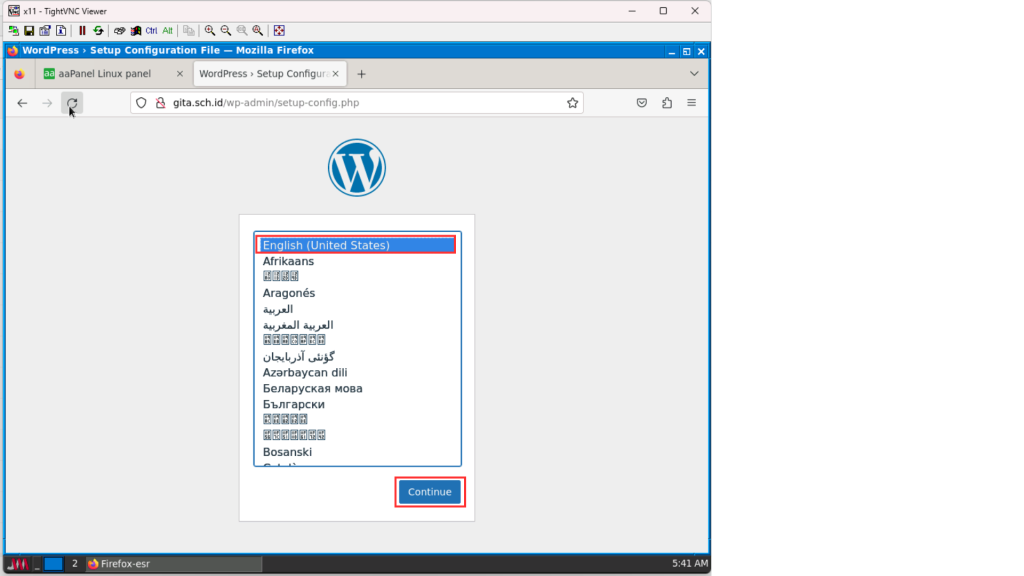Open the Firefox extensions puzzle icon

[x=667, y=103]
